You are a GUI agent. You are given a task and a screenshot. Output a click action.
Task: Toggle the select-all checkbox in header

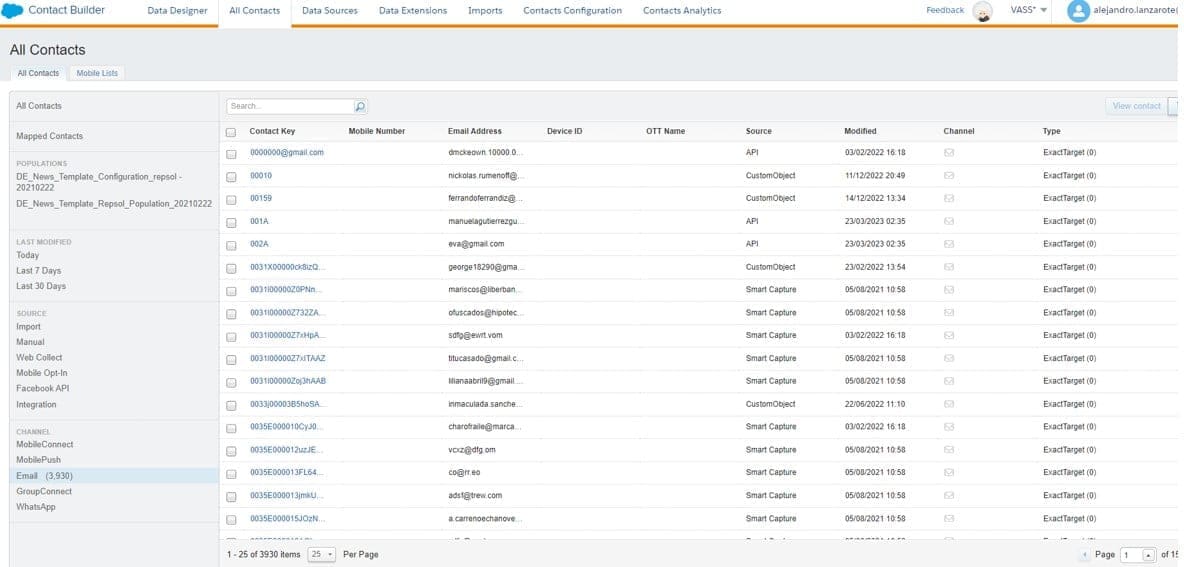pyautogui.click(x=231, y=132)
